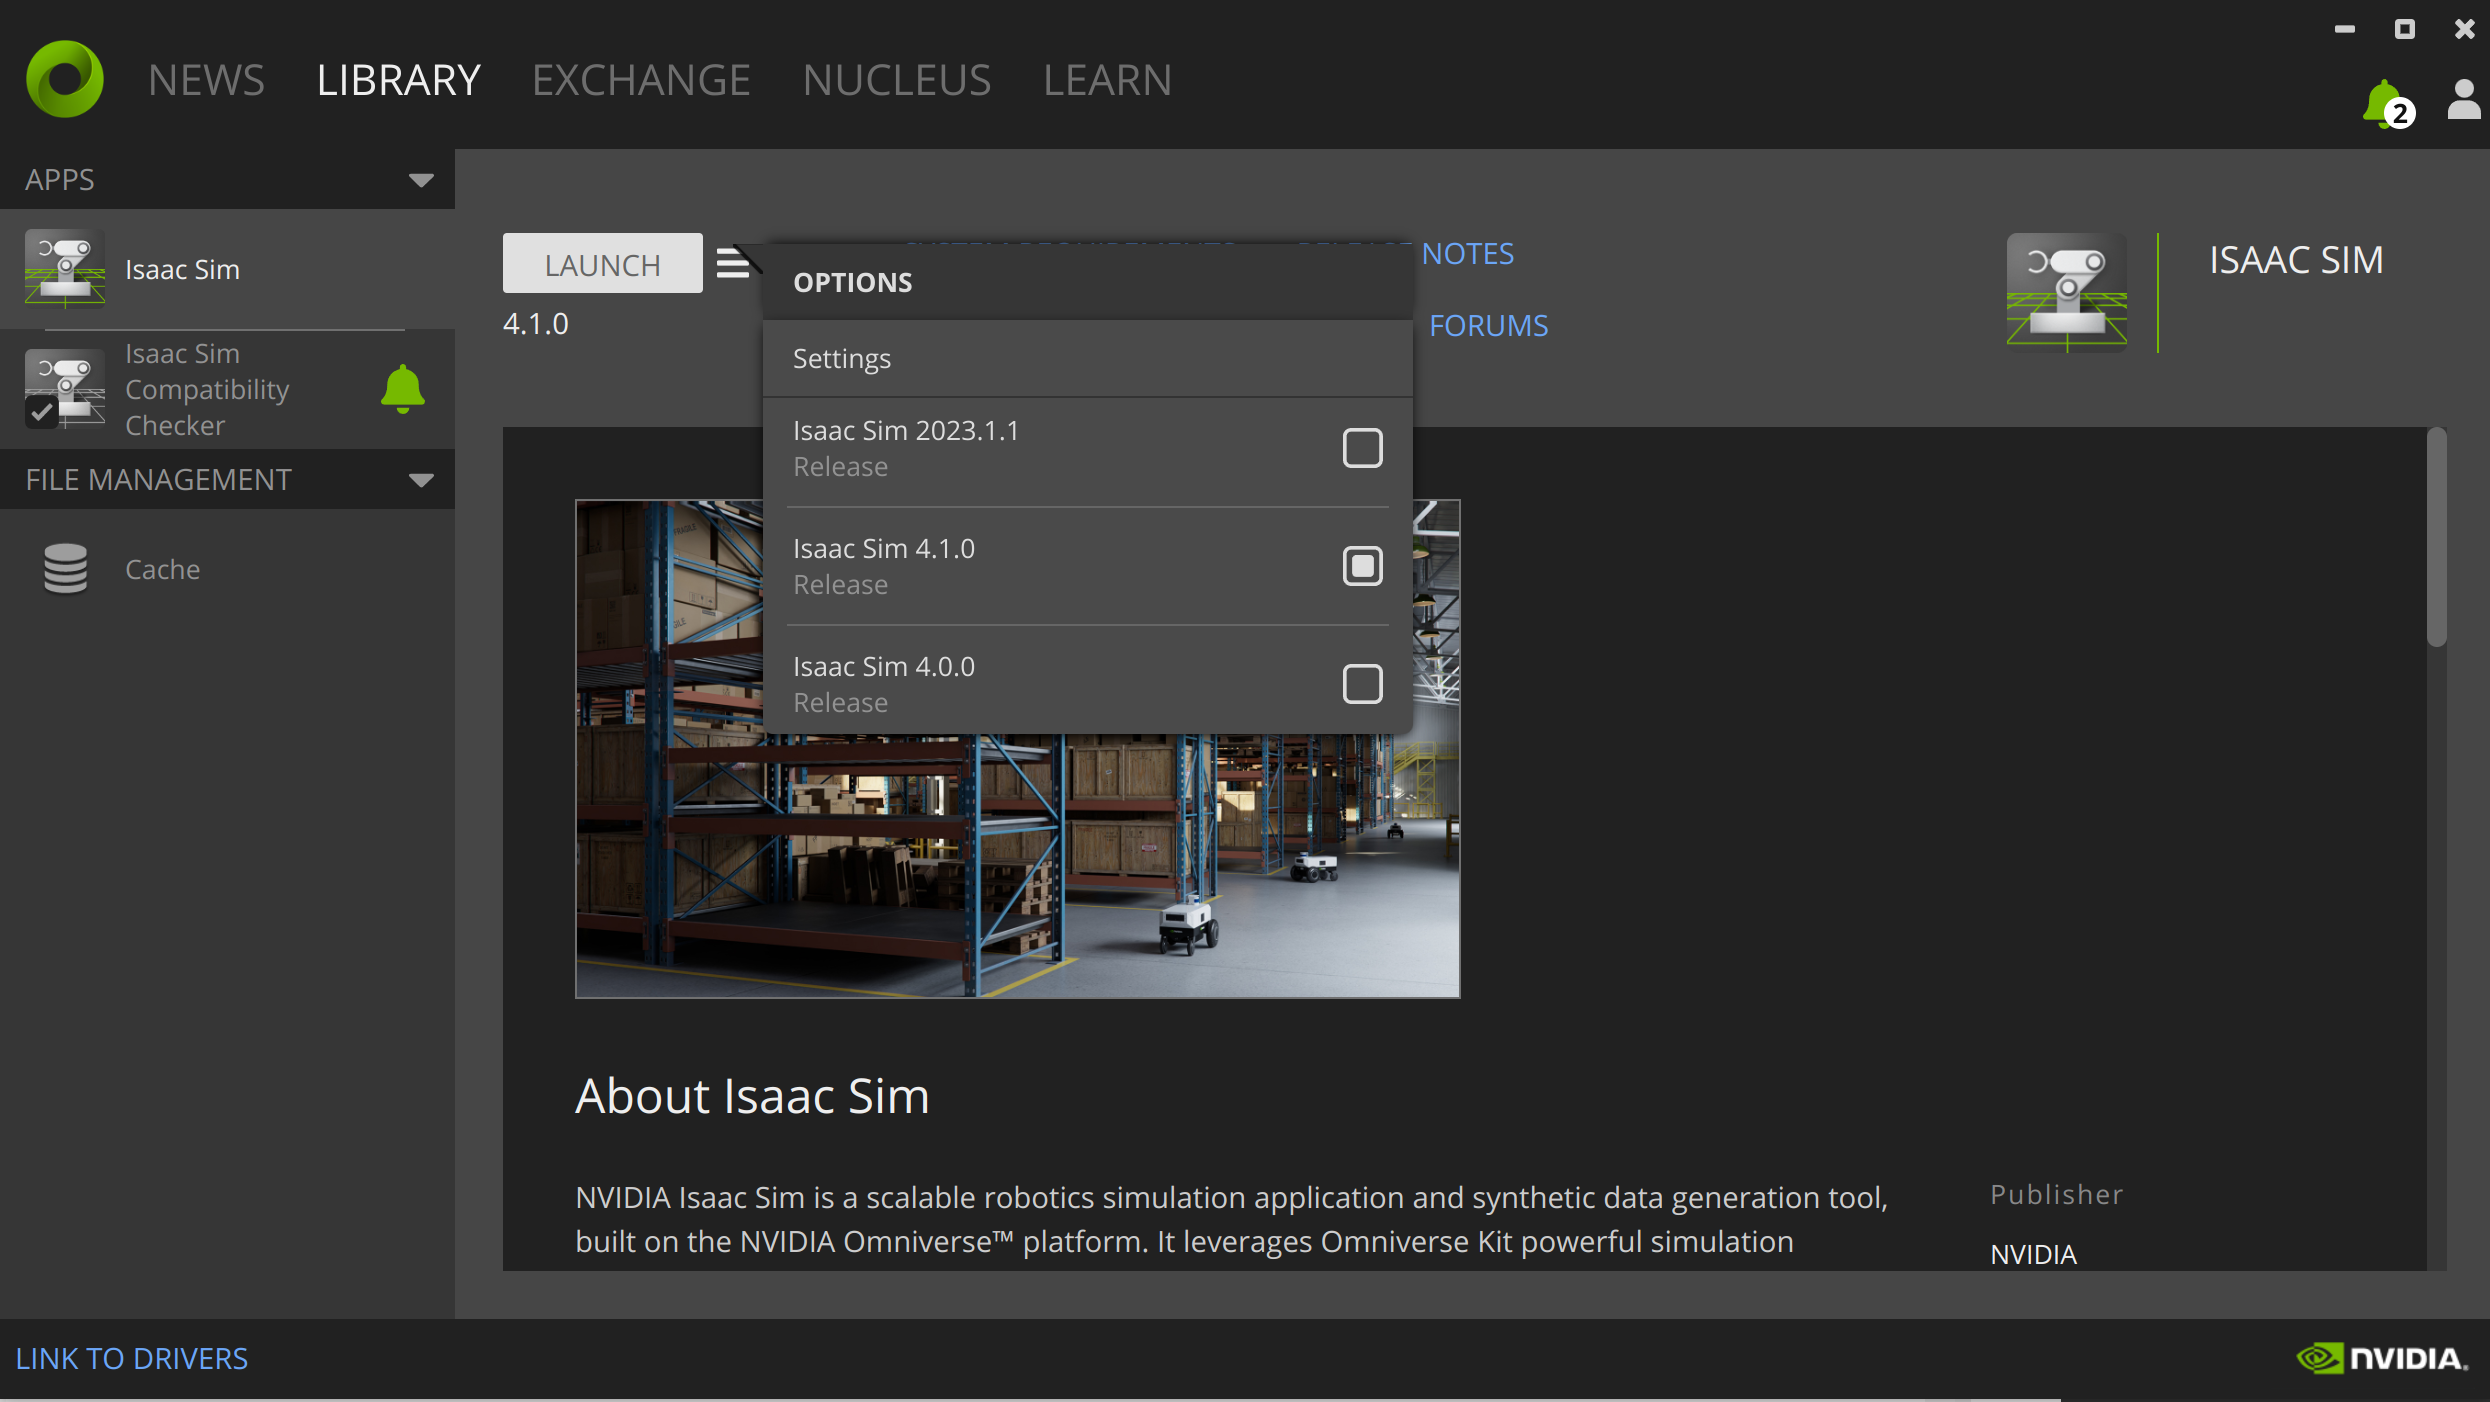
Task: Collapse the APPS section arrow
Action: click(x=421, y=180)
